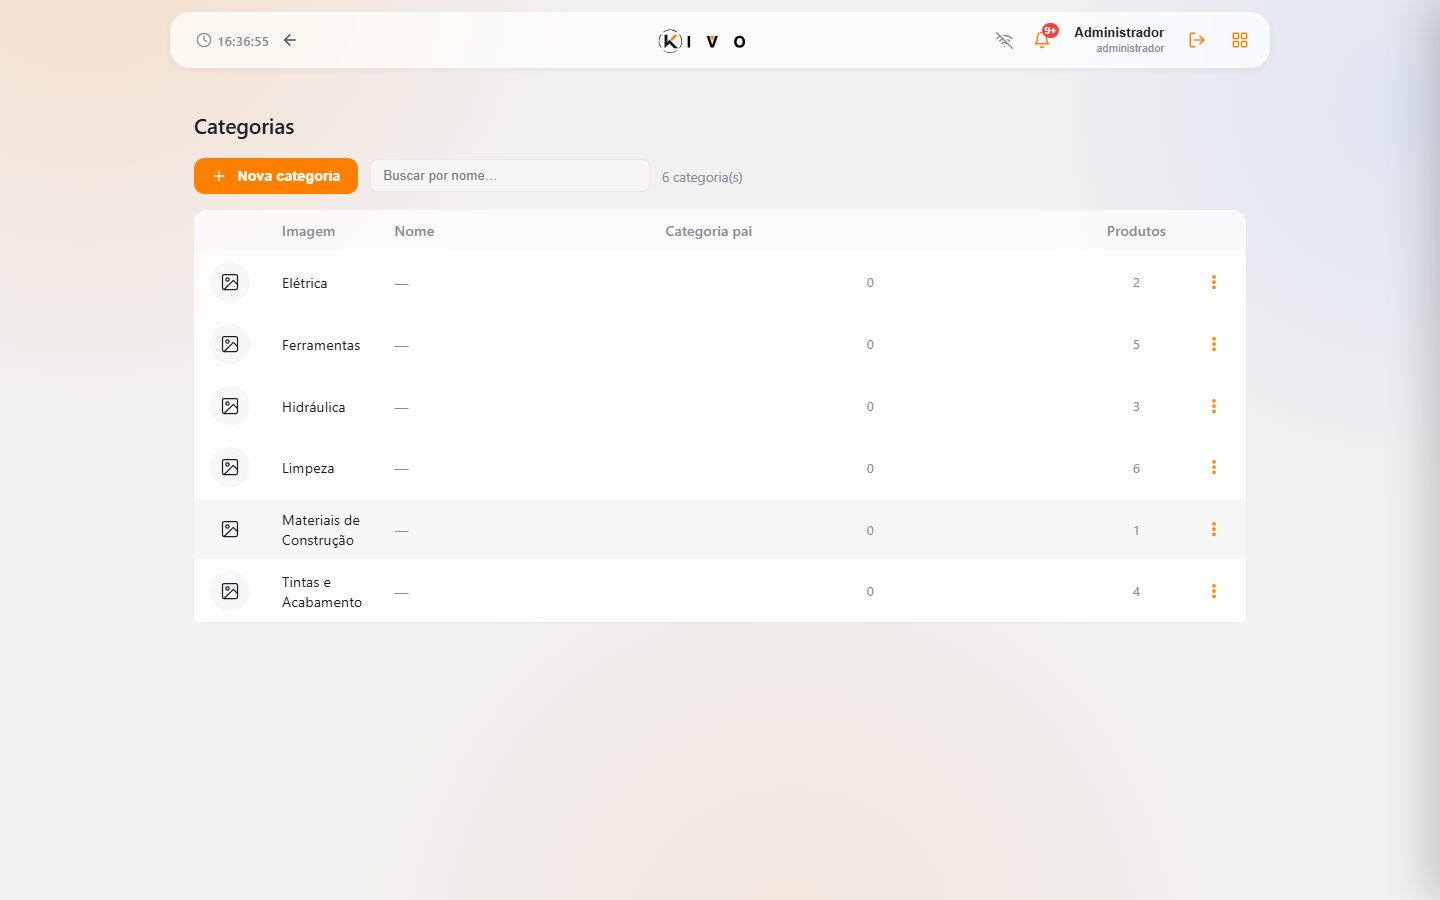Open the Hidráulica row options menu
This screenshot has width=1440, height=900.
pyautogui.click(x=1214, y=407)
